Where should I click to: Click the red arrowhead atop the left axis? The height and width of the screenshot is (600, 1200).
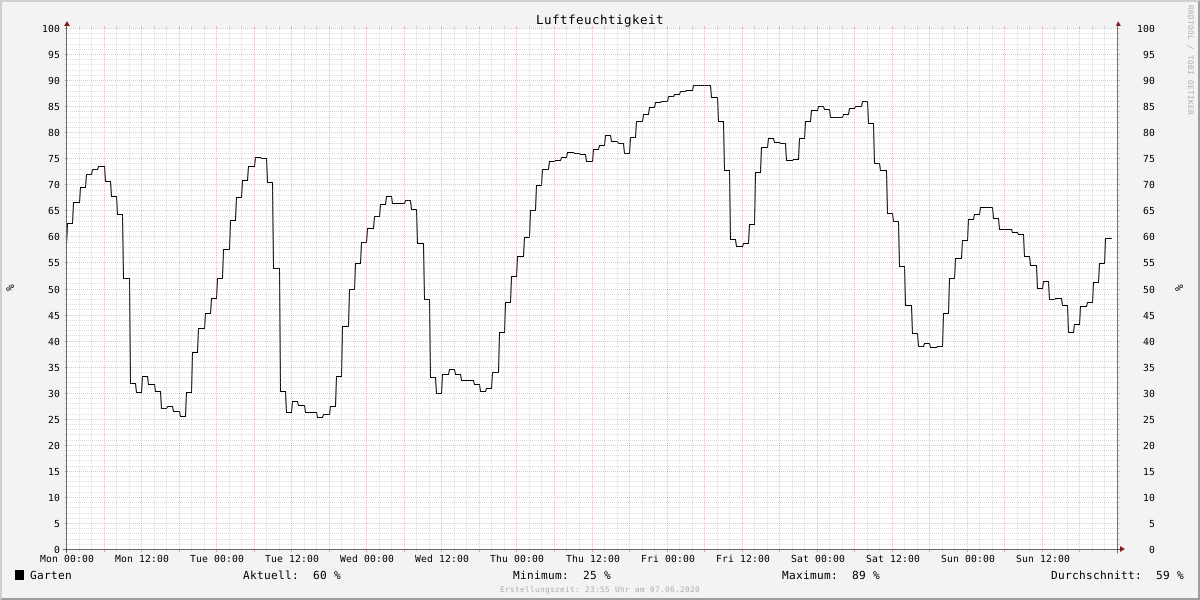[x=67, y=23]
